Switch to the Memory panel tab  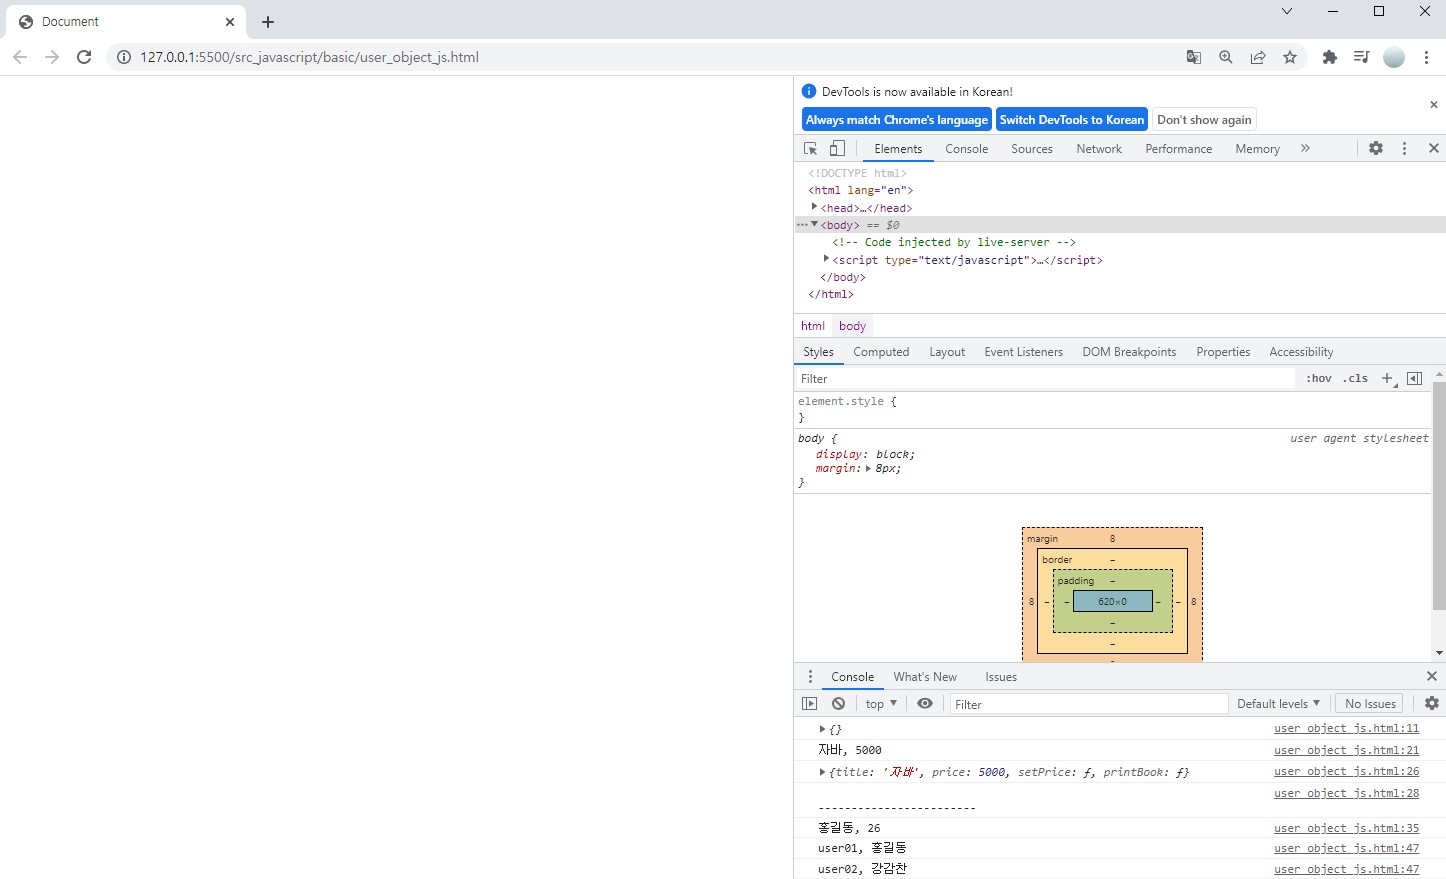(1257, 149)
